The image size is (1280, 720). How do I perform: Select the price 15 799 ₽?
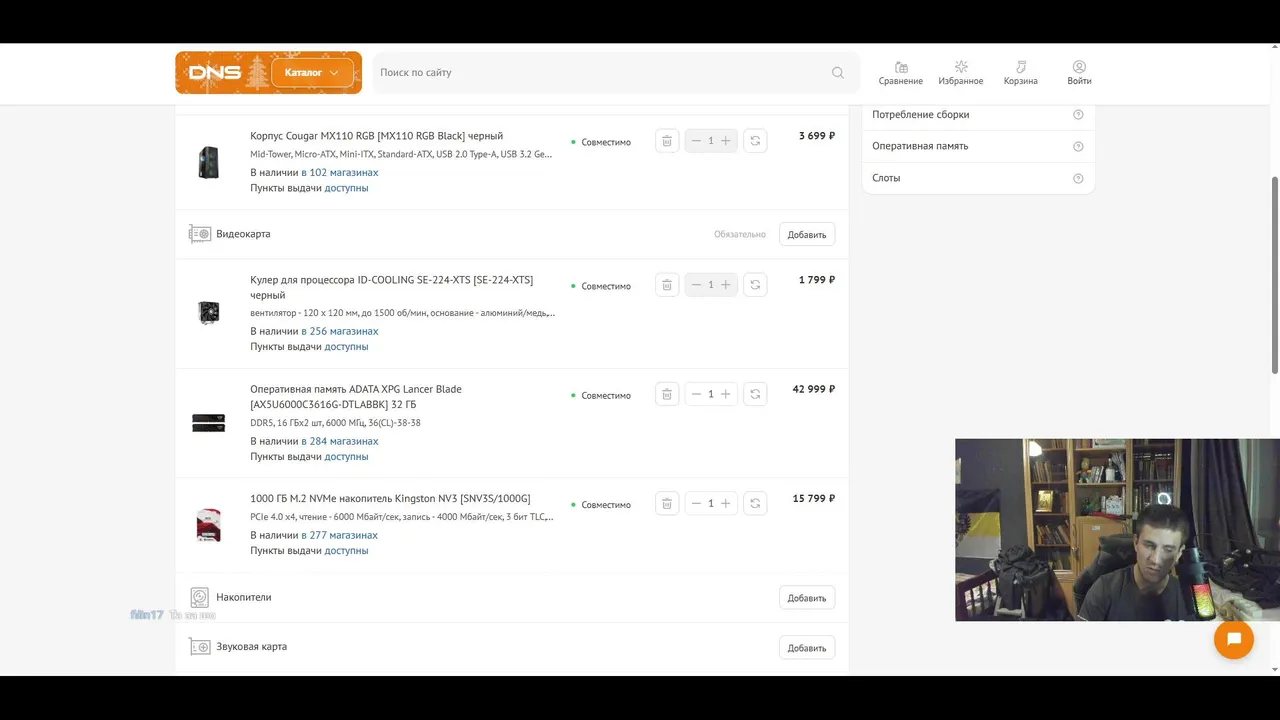click(x=813, y=498)
